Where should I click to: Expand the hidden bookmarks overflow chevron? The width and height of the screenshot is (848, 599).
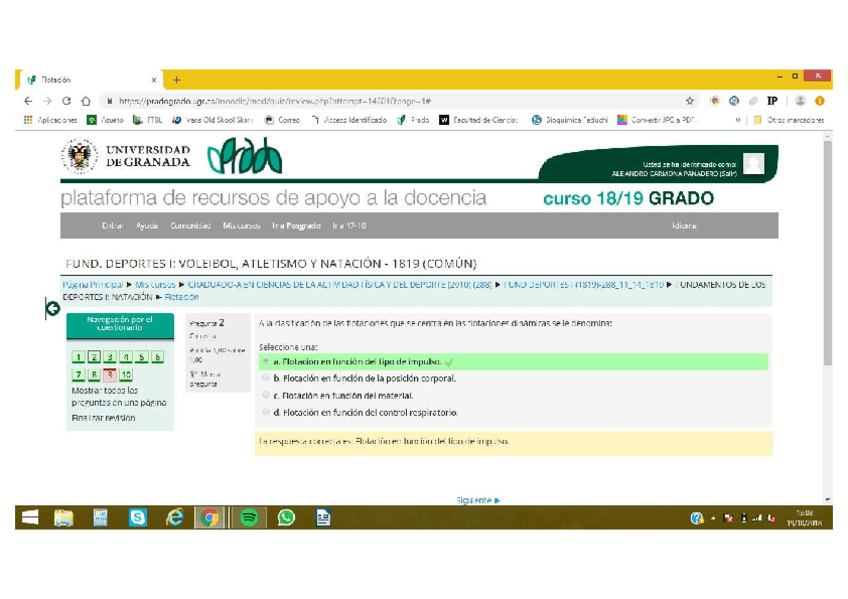point(738,120)
